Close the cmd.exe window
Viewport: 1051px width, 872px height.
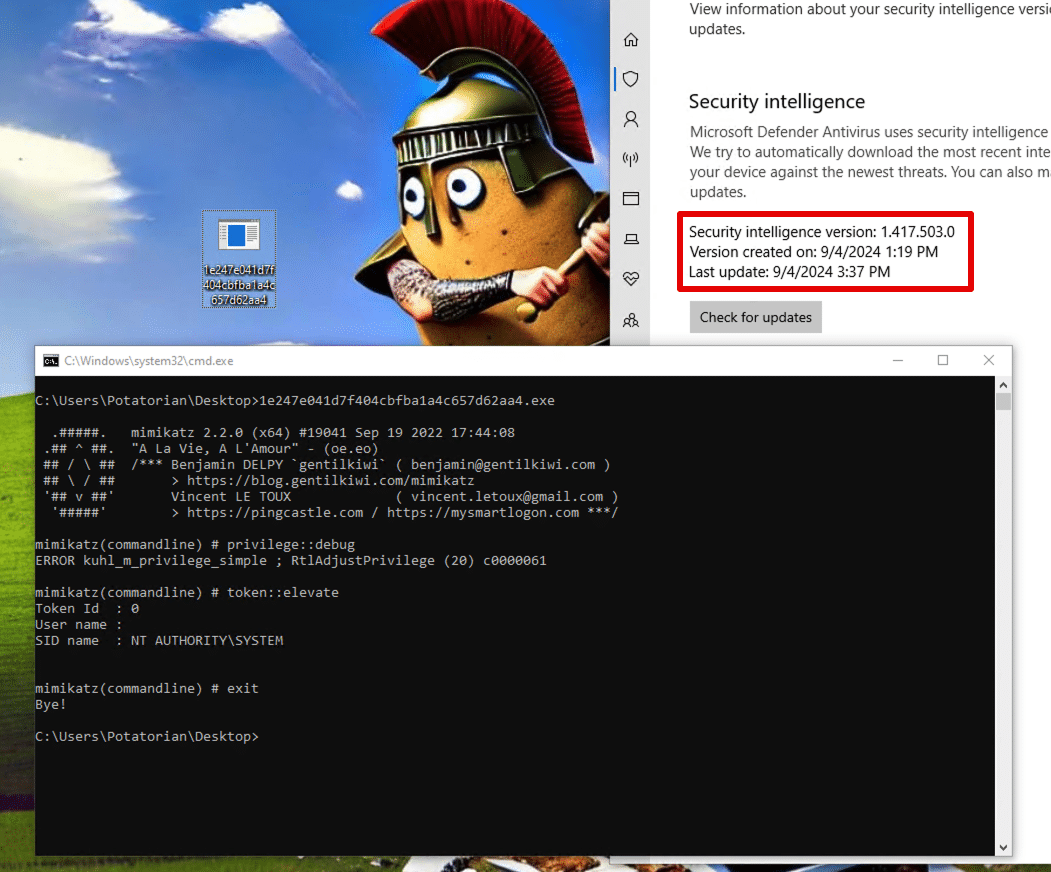989,361
